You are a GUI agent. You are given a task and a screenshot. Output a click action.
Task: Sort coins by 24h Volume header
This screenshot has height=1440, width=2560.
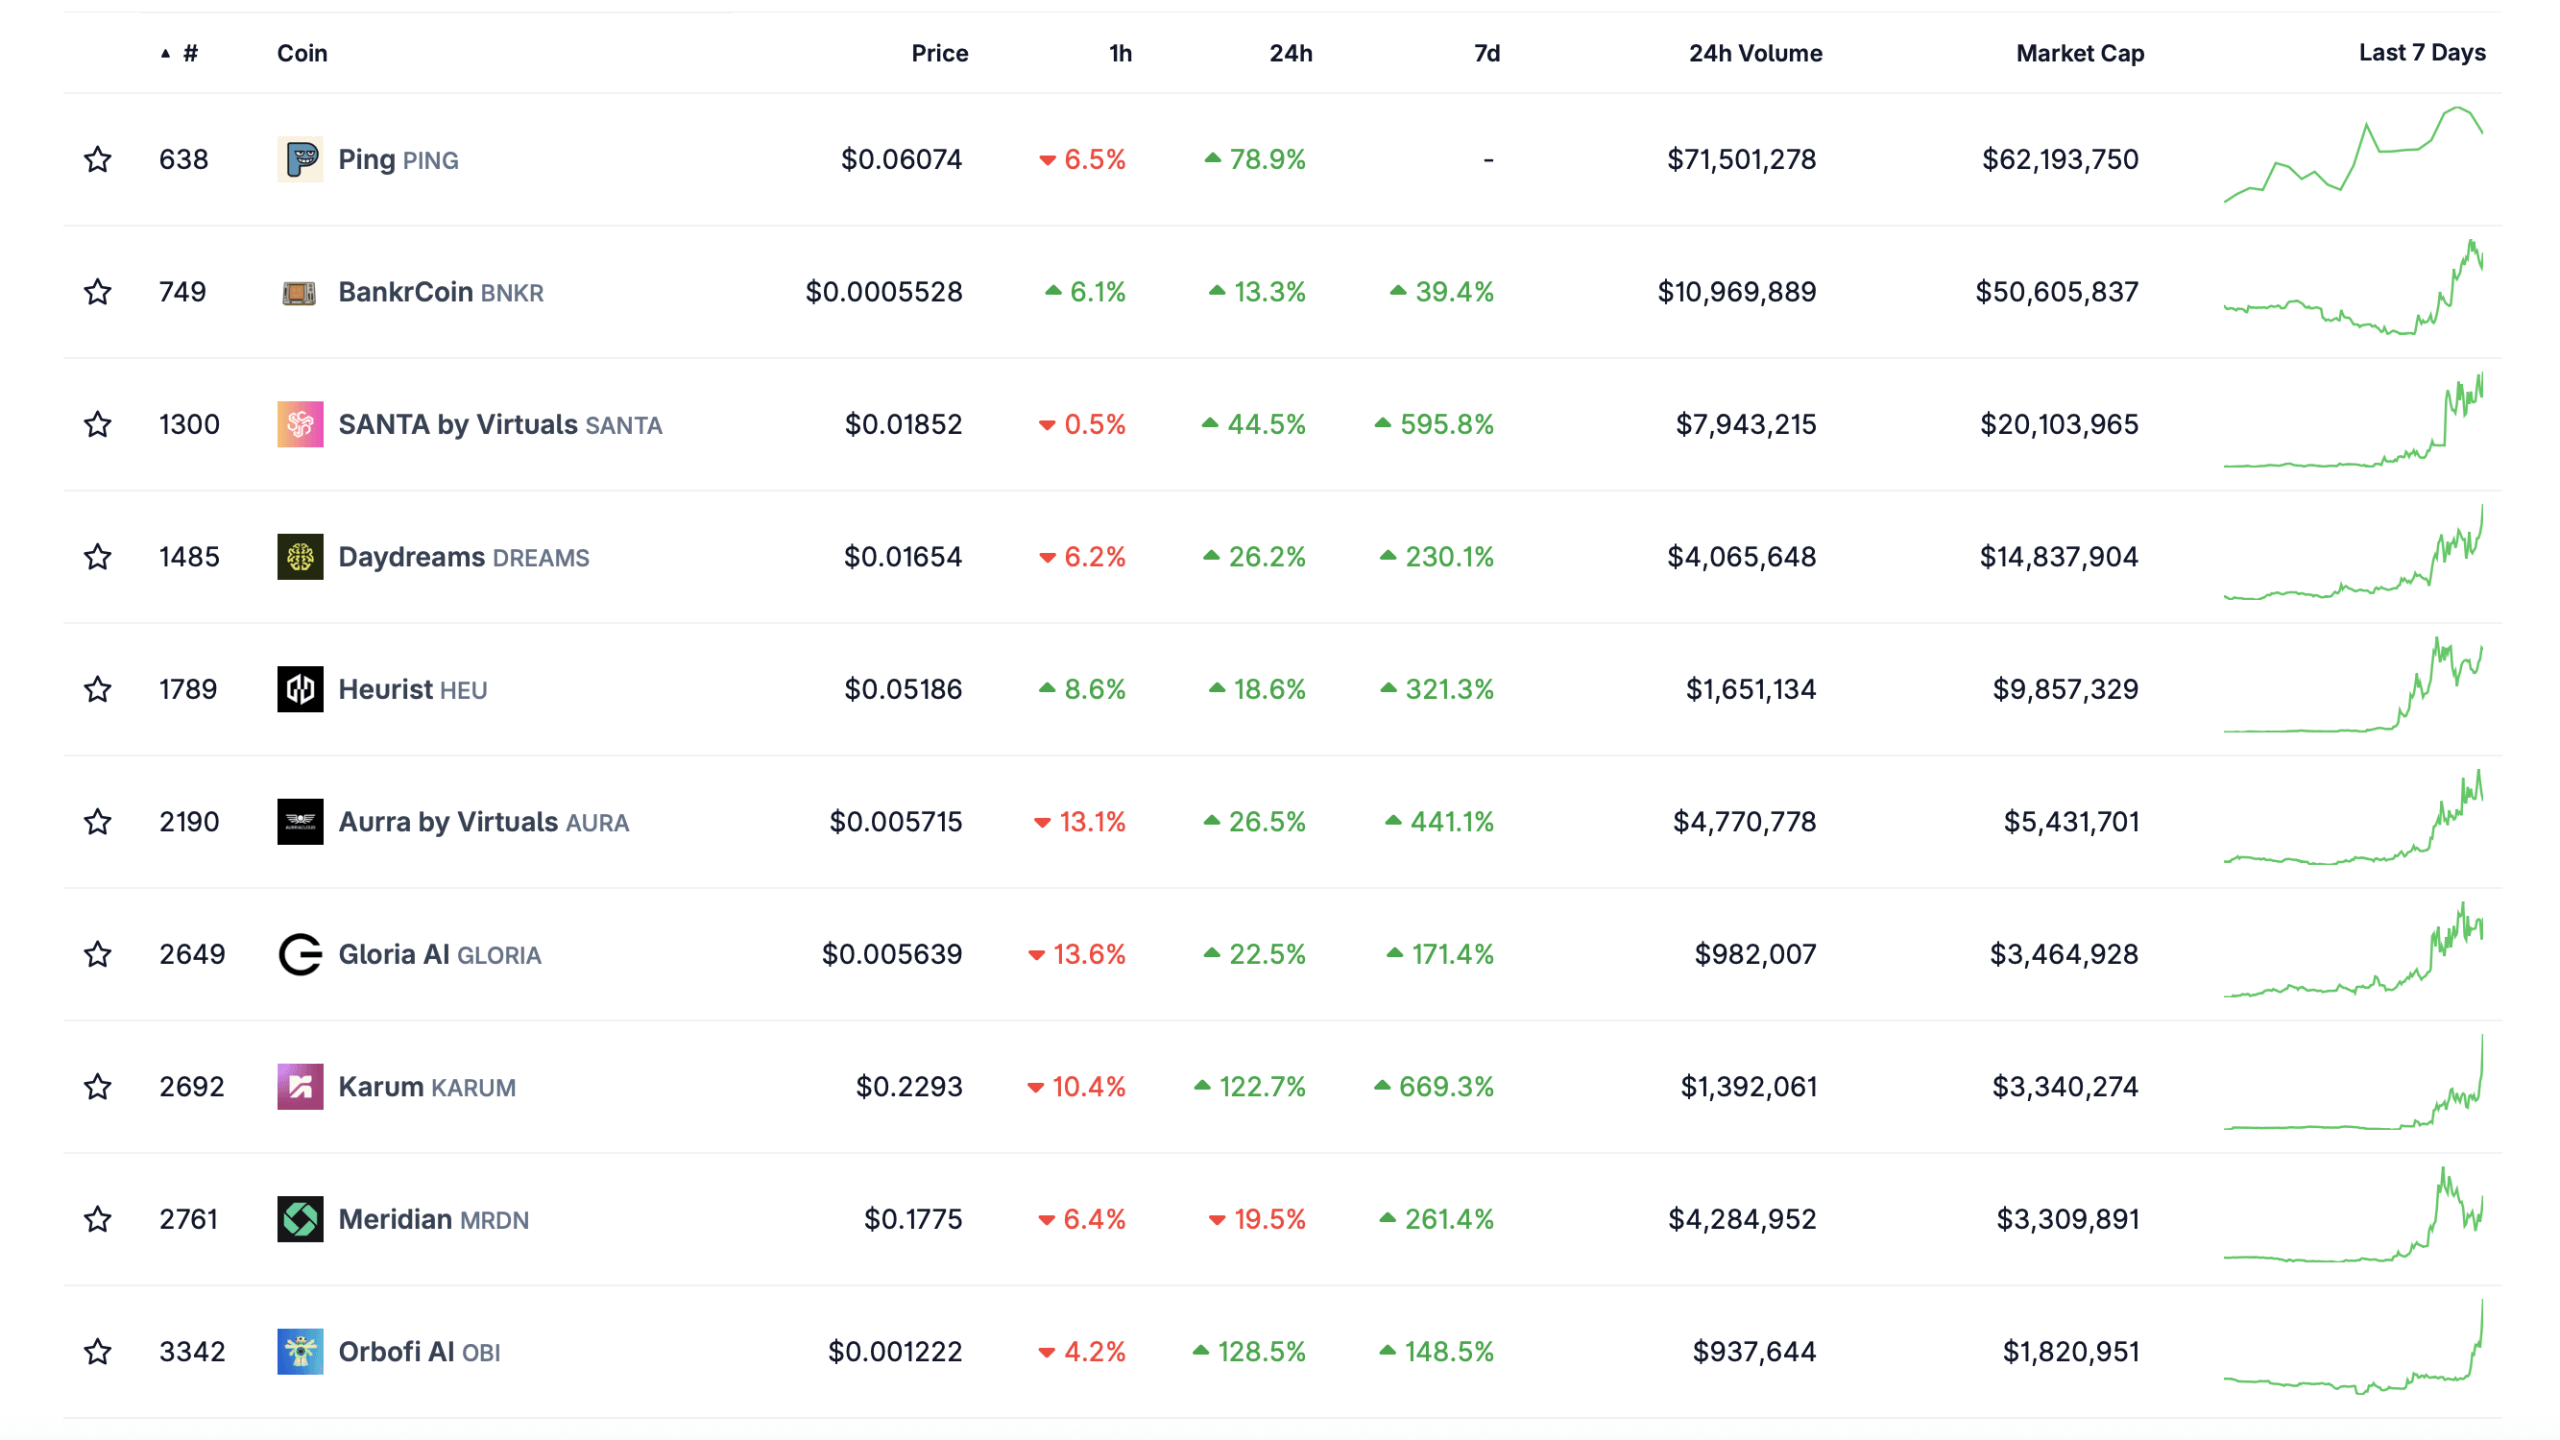pos(1755,53)
